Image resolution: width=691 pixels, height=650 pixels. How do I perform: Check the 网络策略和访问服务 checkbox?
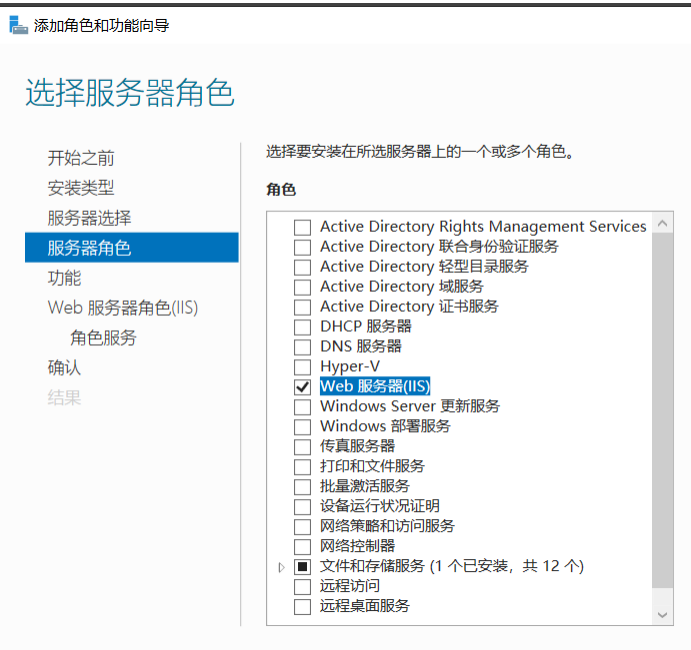click(x=302, y=526)
